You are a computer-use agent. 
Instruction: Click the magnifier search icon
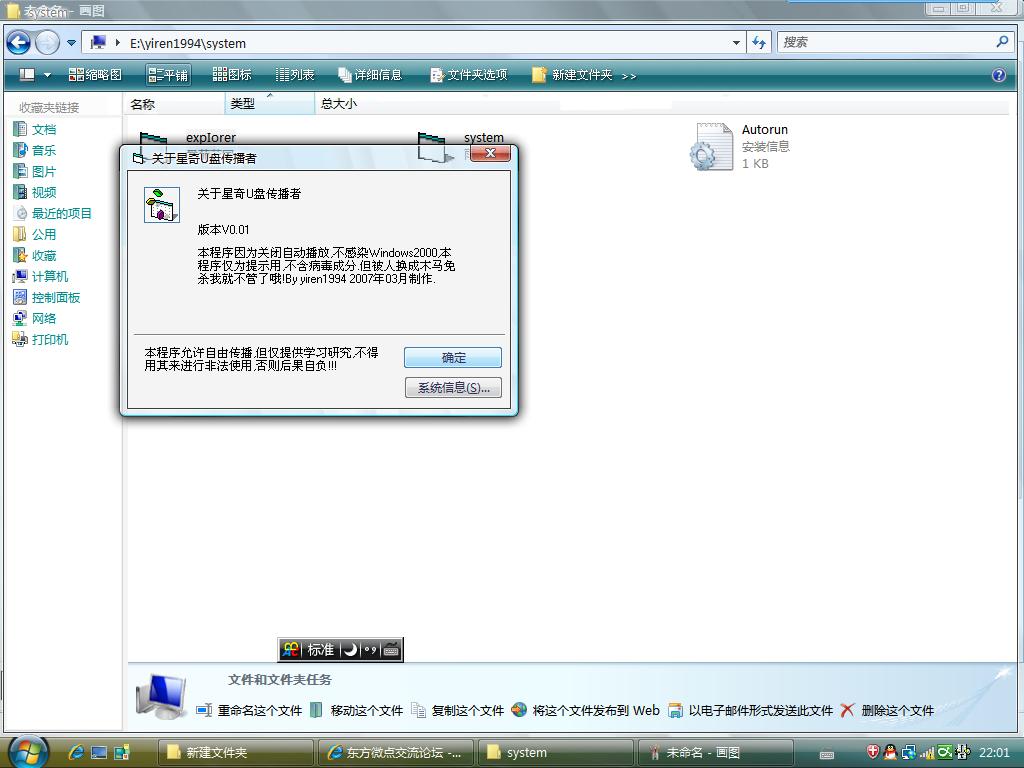point(1002,42)
